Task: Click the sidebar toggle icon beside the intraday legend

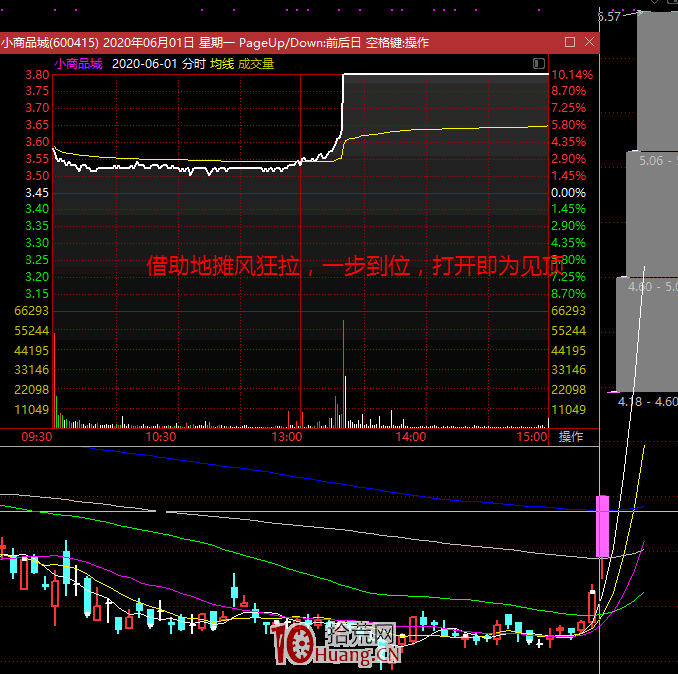Action: (x=538, y=64)
